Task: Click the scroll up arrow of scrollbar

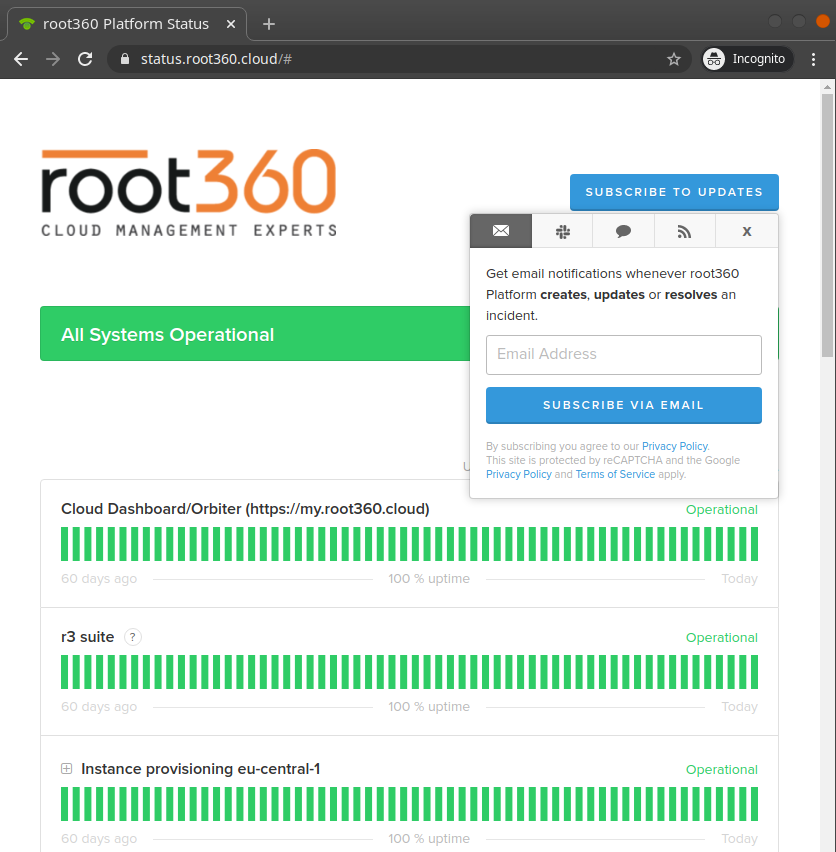Action: click(x=827, y=86)
